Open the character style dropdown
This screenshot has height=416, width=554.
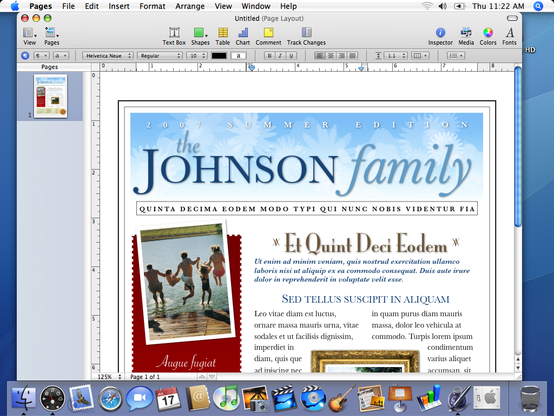tap(61, 55)
